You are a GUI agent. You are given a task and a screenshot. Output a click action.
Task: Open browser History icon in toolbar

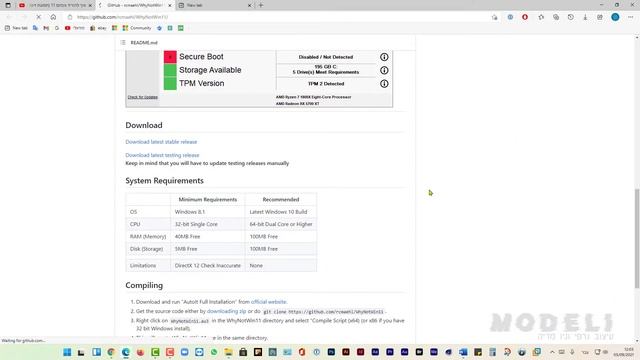[x=571, y=17]
